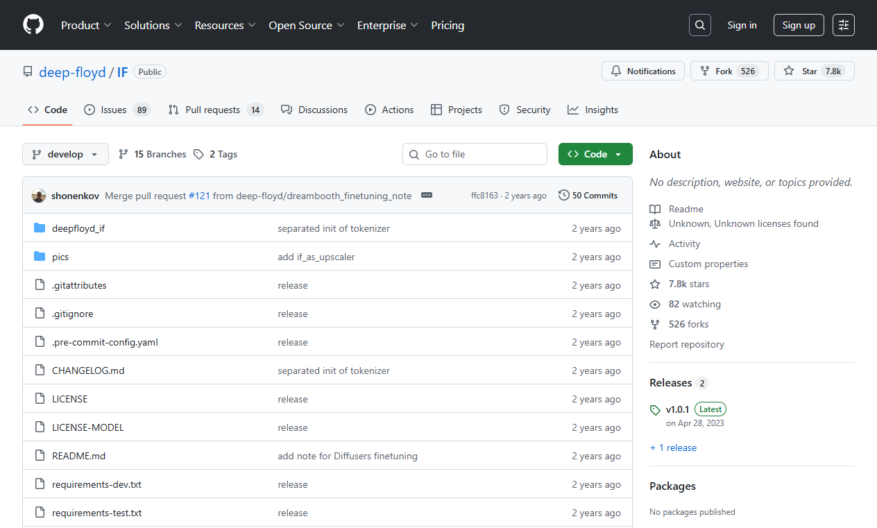This screenshot has width=877, height=528.
Task: Open the Projects tab
Action: pyautogui.click(x=456, y=110)
